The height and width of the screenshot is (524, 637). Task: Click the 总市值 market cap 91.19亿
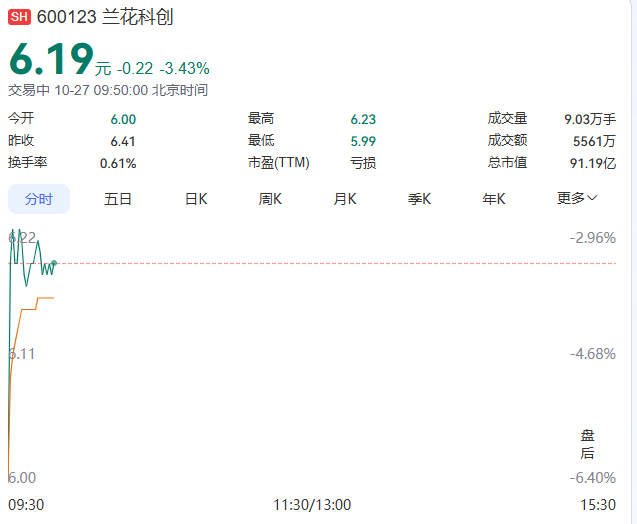[x=593, y=163]
